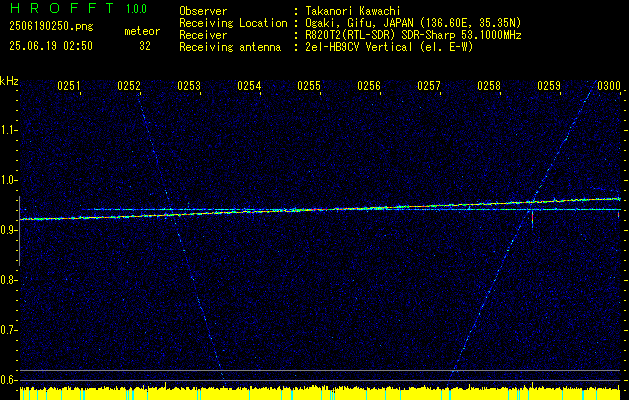Click the 0259 time marker
Screen dimensions: 629x400
pos(548,85)
